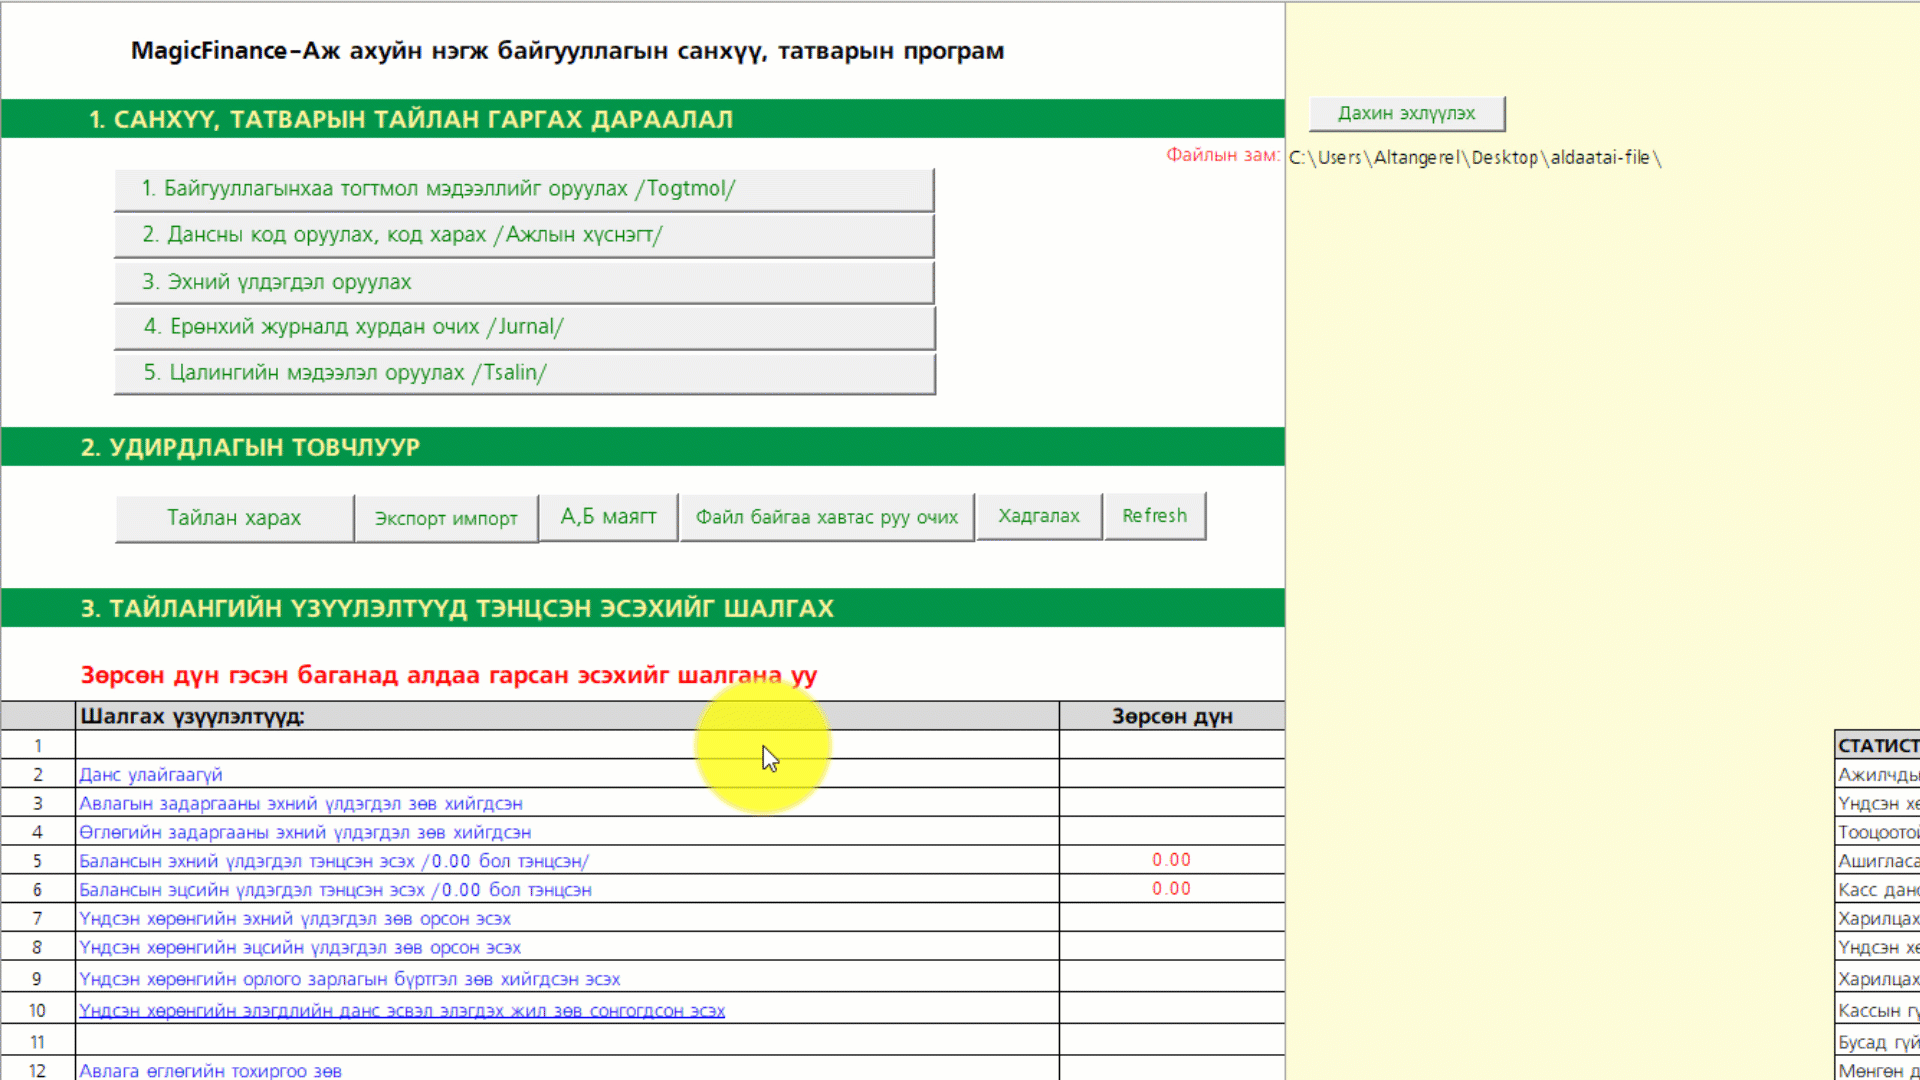The width and height of the screenshot is (1920, 1080).
Task: Click the 'Тайлан харах' view report button
Action: 234,518
